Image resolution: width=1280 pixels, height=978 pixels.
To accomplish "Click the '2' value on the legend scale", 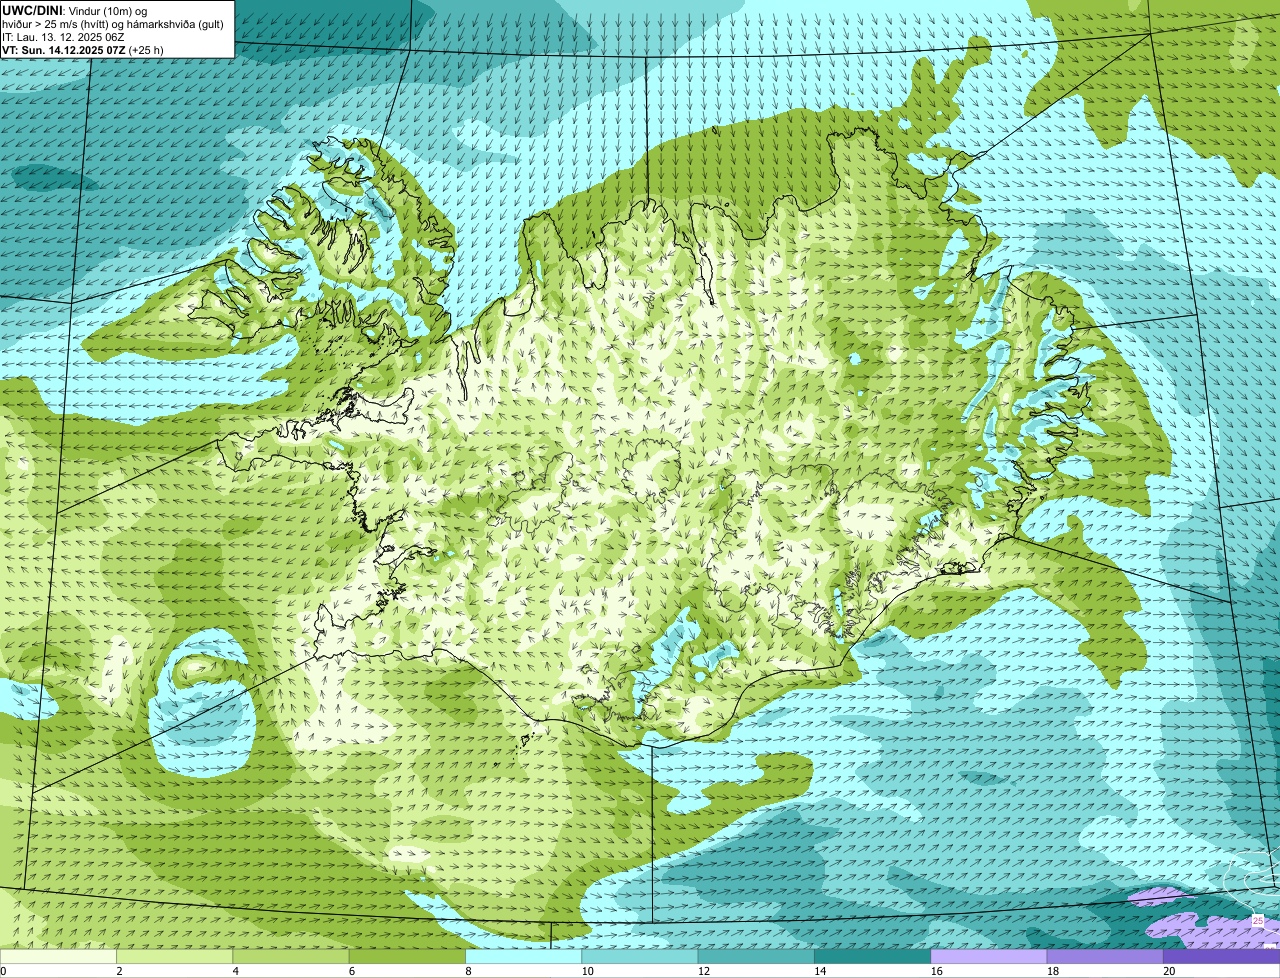I will coord(119,971).
